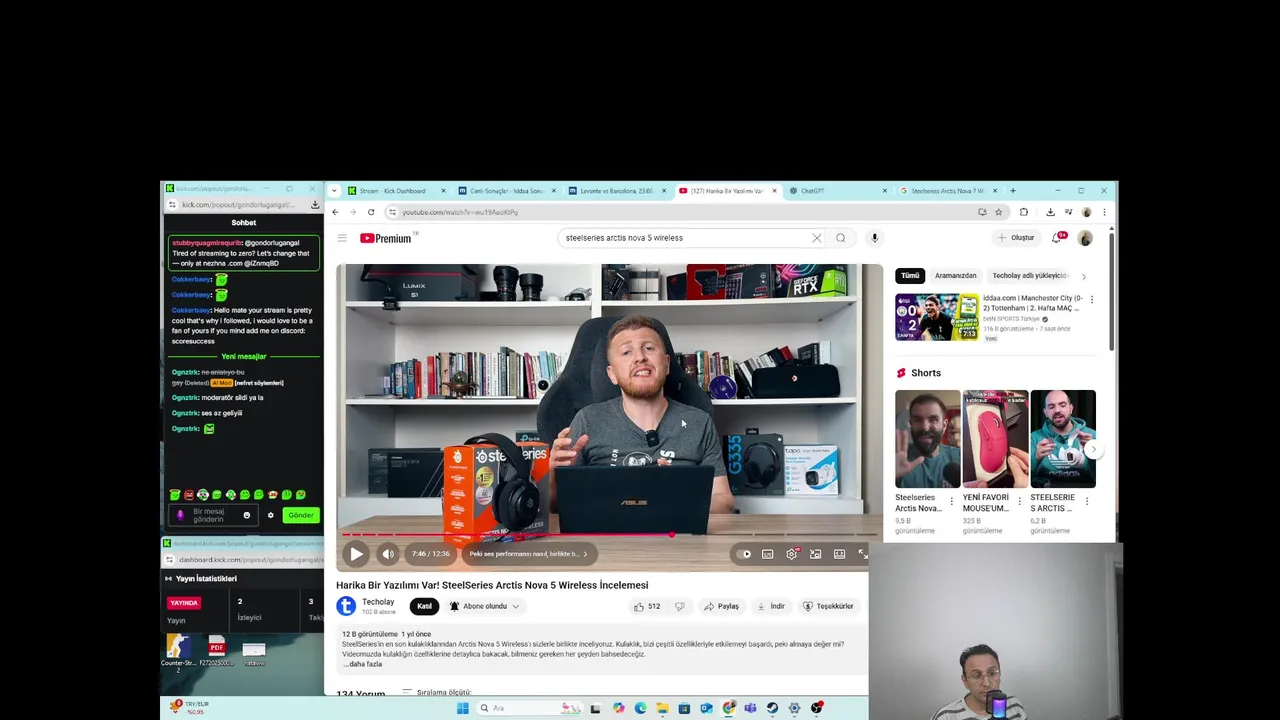Open the tab search dropdown arrow
Image resolution: width=1280 pixels, height=720 pixels.
(x=334, y=191)
